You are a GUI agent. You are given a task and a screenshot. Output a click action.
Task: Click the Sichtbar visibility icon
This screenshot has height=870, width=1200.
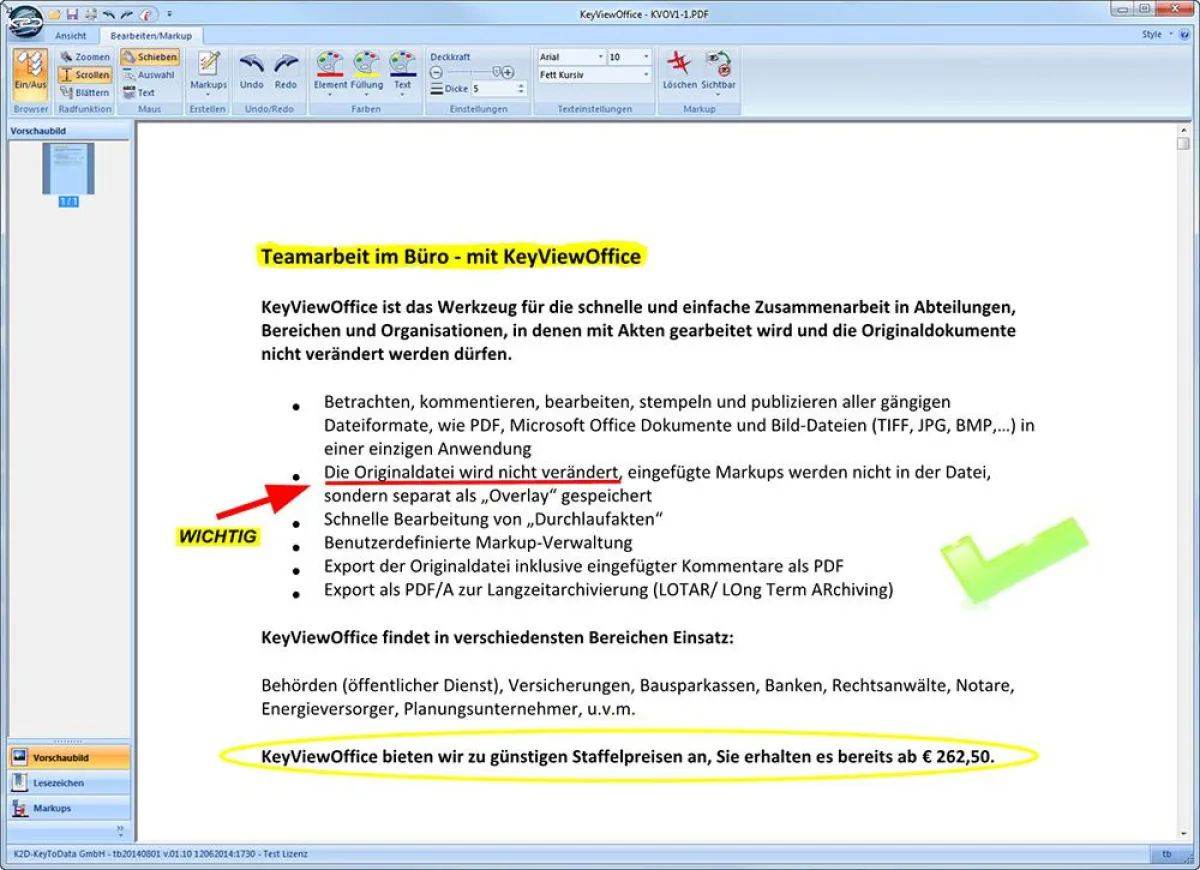718,64
